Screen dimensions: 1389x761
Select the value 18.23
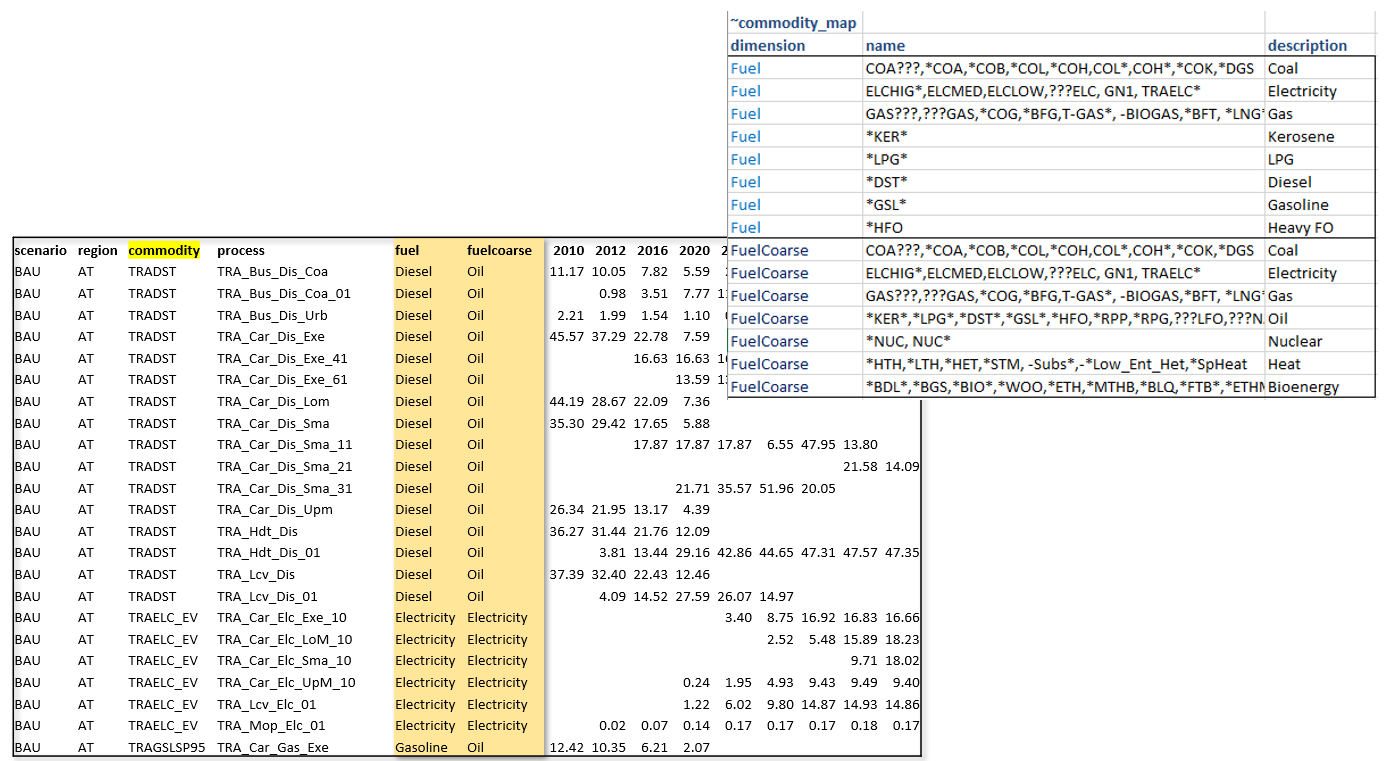point(902,639)
